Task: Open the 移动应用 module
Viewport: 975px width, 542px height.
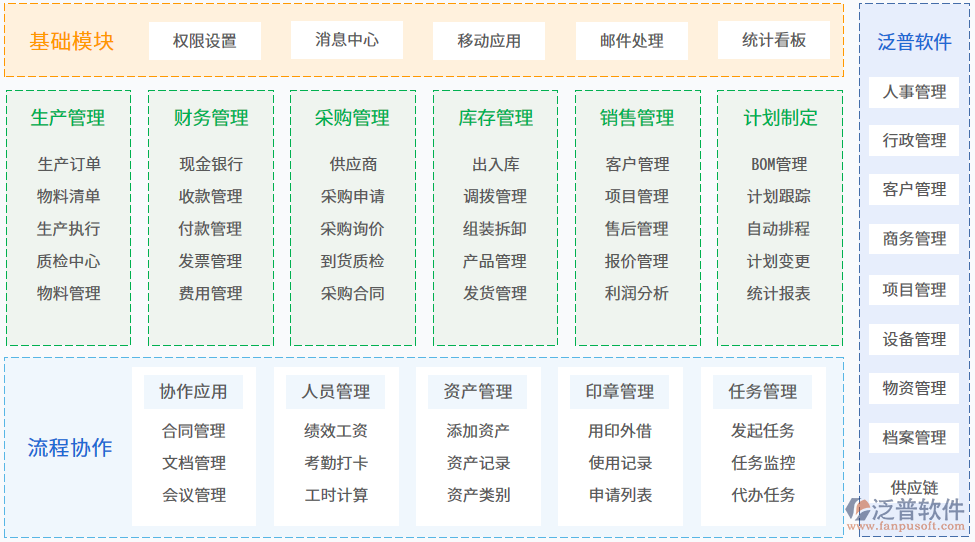Action: (489, 41)
